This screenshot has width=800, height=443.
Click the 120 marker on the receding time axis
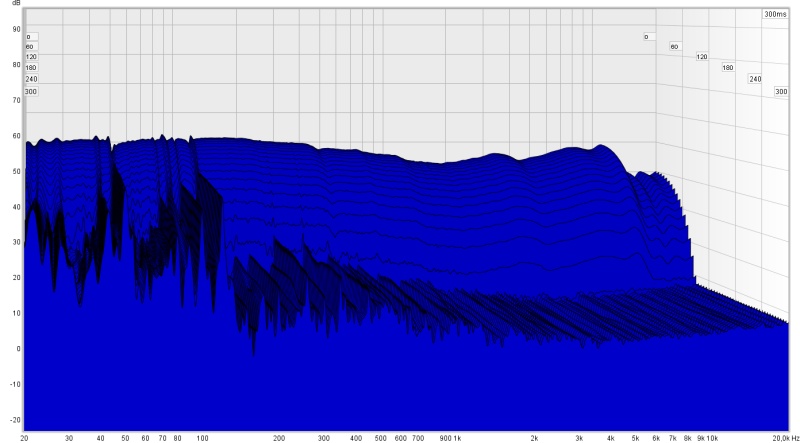coord(701,57)
